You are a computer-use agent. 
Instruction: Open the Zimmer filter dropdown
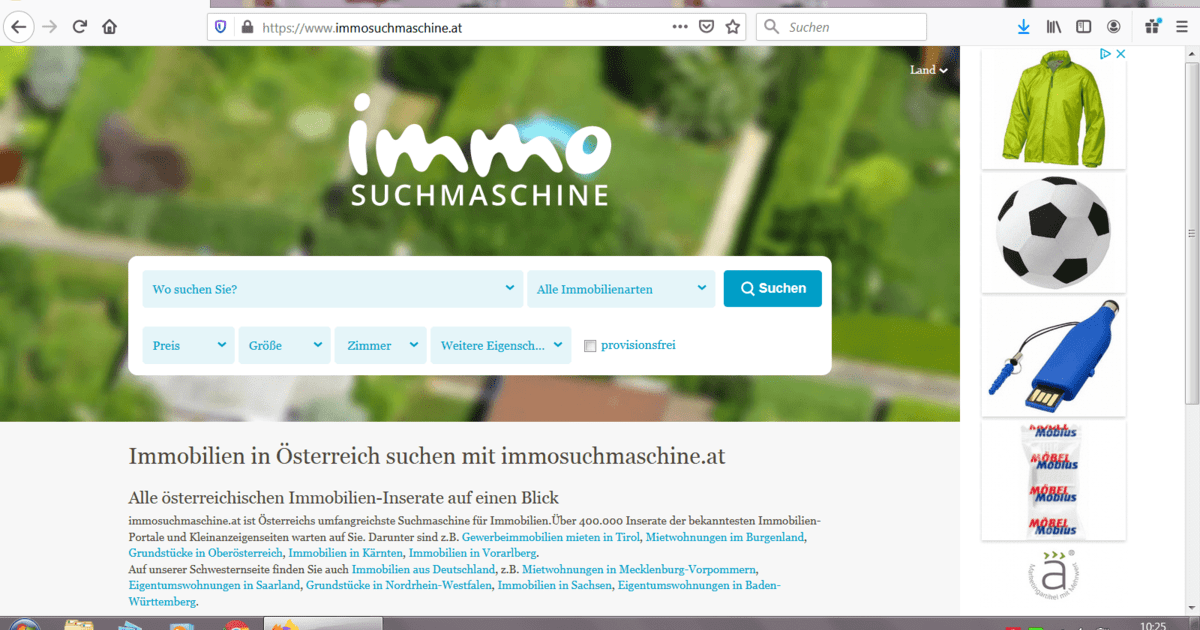381,345
